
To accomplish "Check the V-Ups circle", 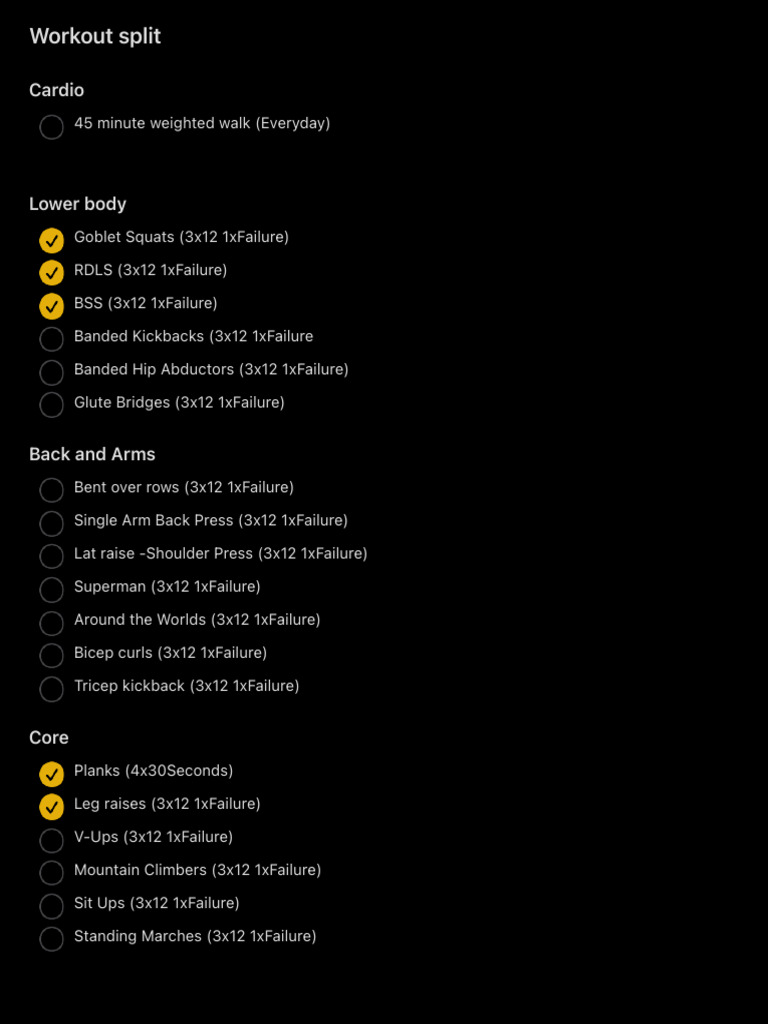I will [52, 840].
